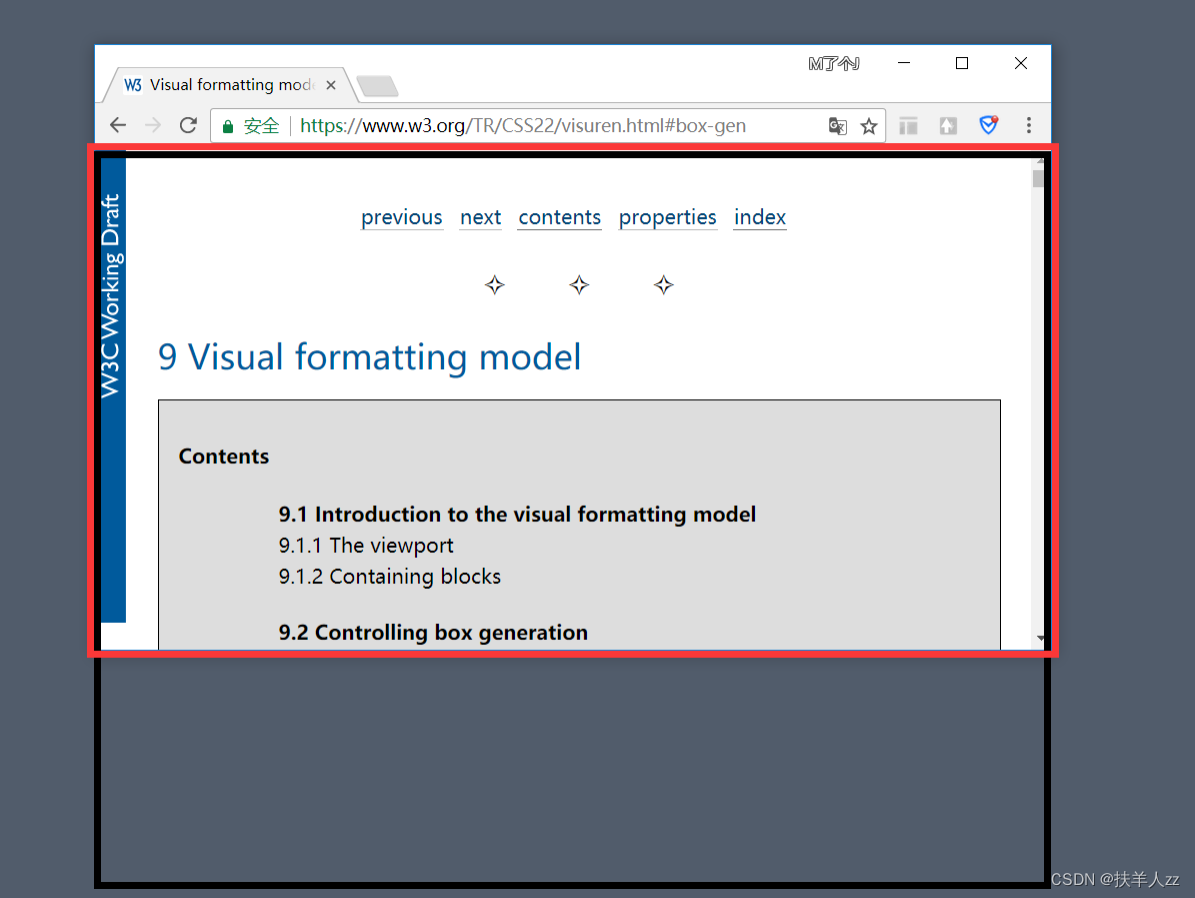Screen dimensions: 1195x898
Task: Reload the current page
Action: click(x=188, y=125)
